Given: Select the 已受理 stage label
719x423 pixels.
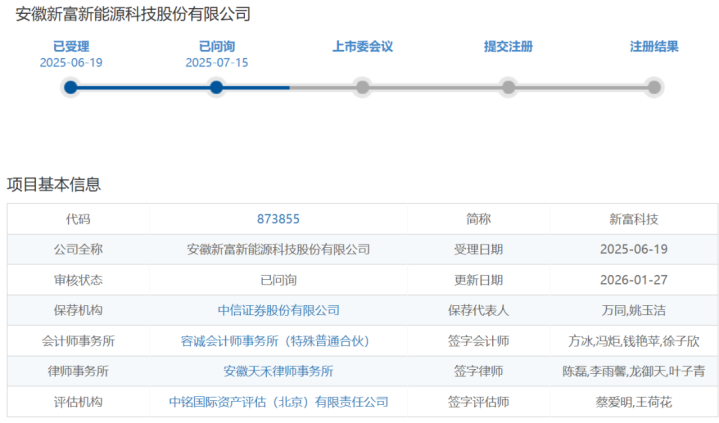Looking at the screenshot, I should click(71, 46).
